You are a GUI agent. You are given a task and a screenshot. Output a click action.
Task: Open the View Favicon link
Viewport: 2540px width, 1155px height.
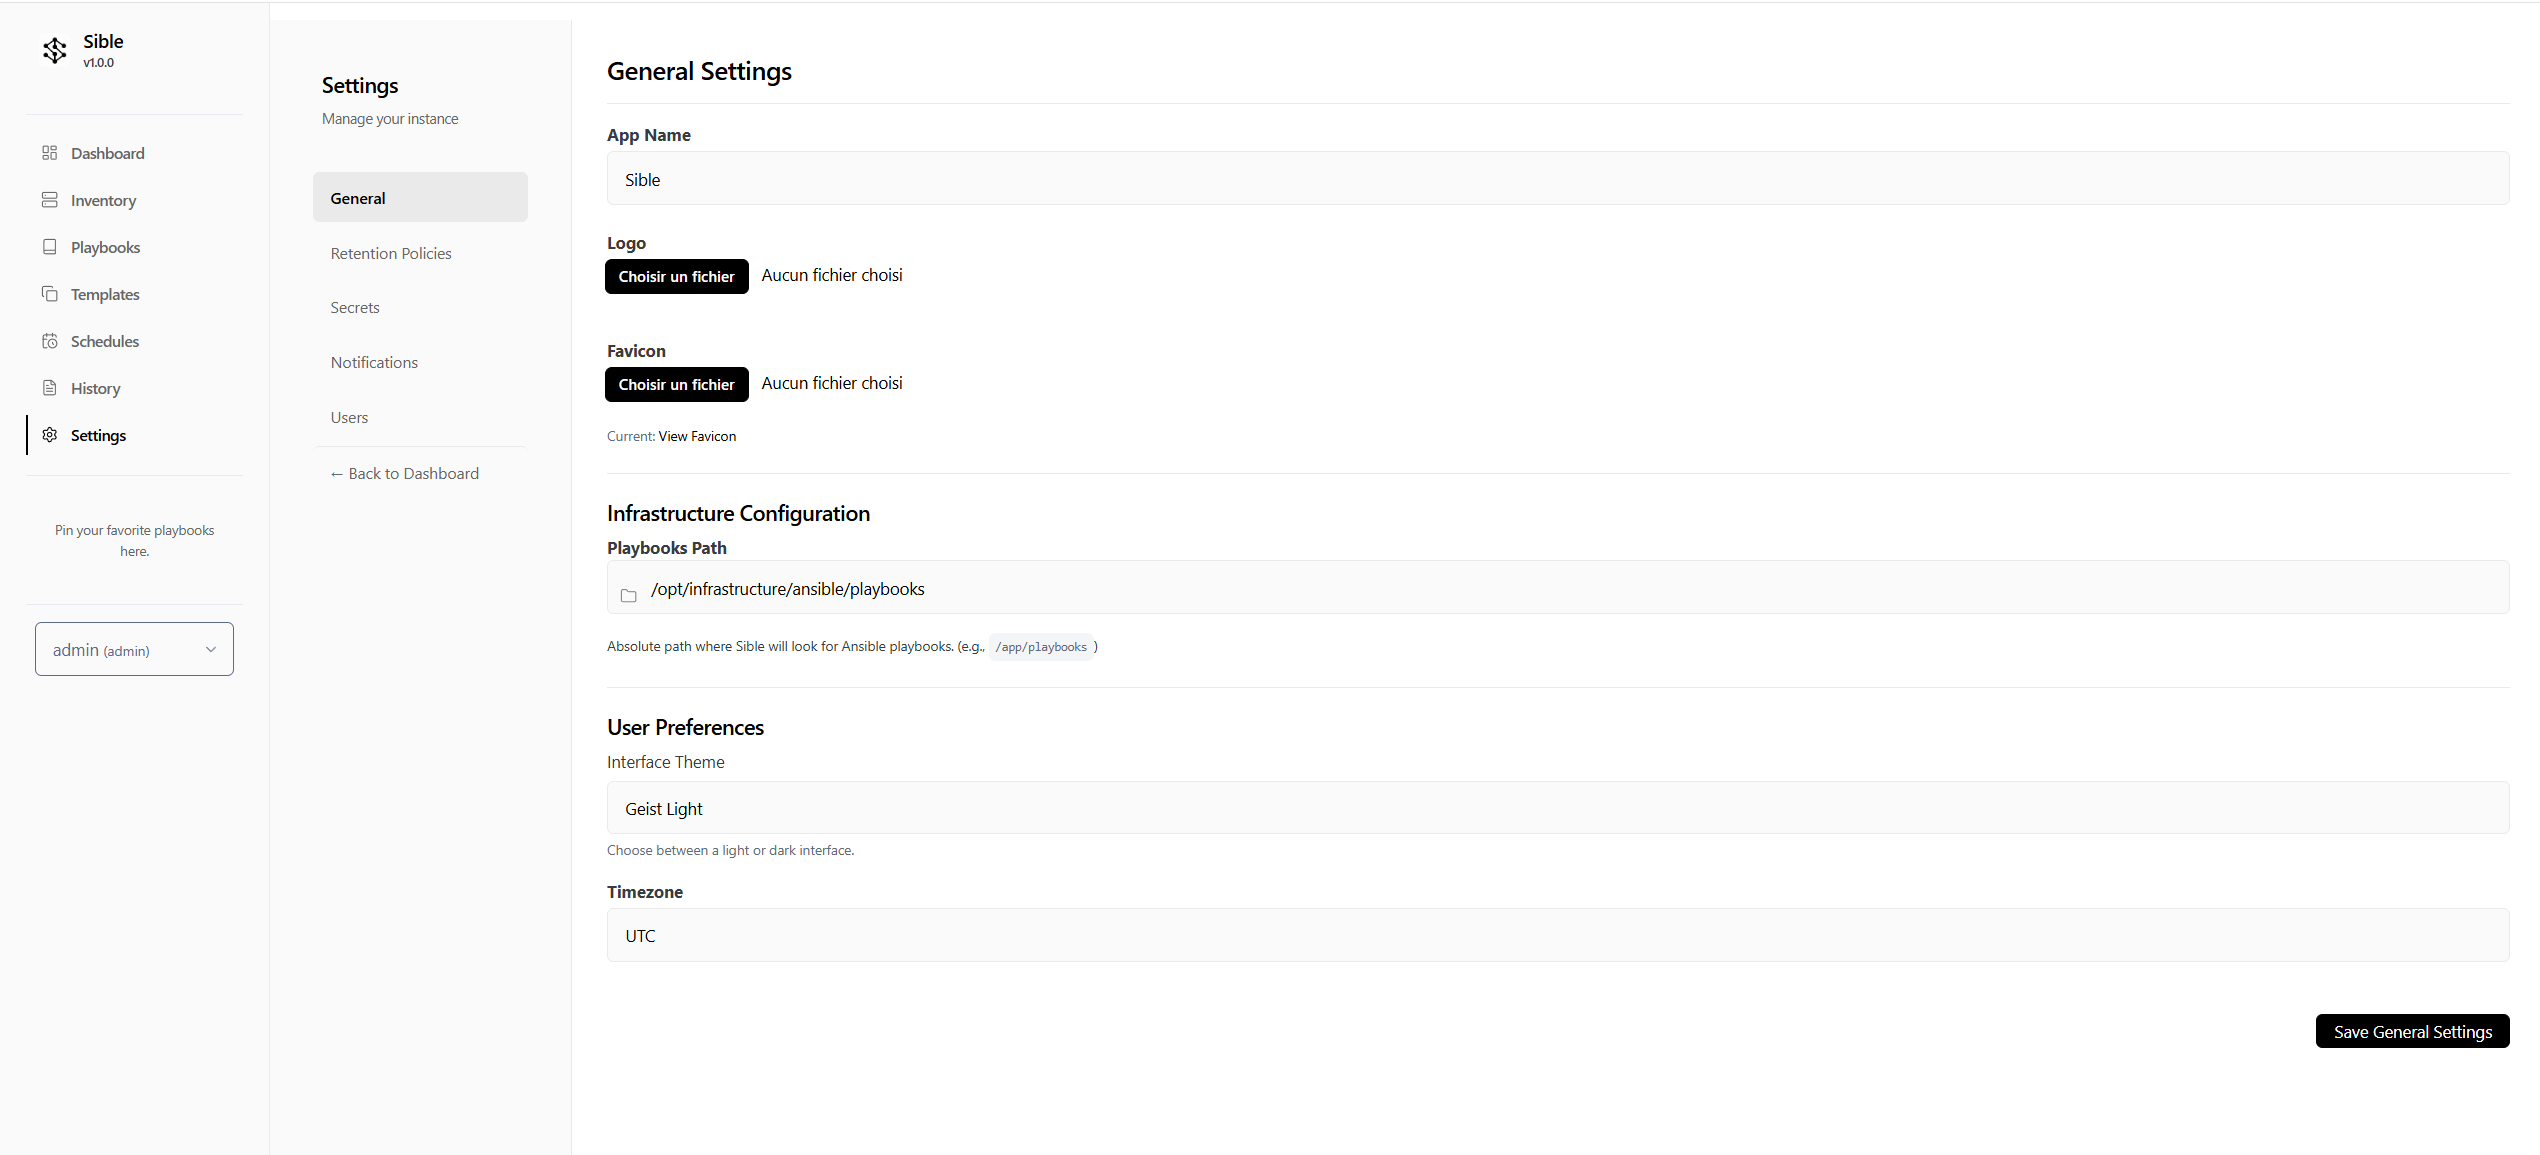[697, 436]
